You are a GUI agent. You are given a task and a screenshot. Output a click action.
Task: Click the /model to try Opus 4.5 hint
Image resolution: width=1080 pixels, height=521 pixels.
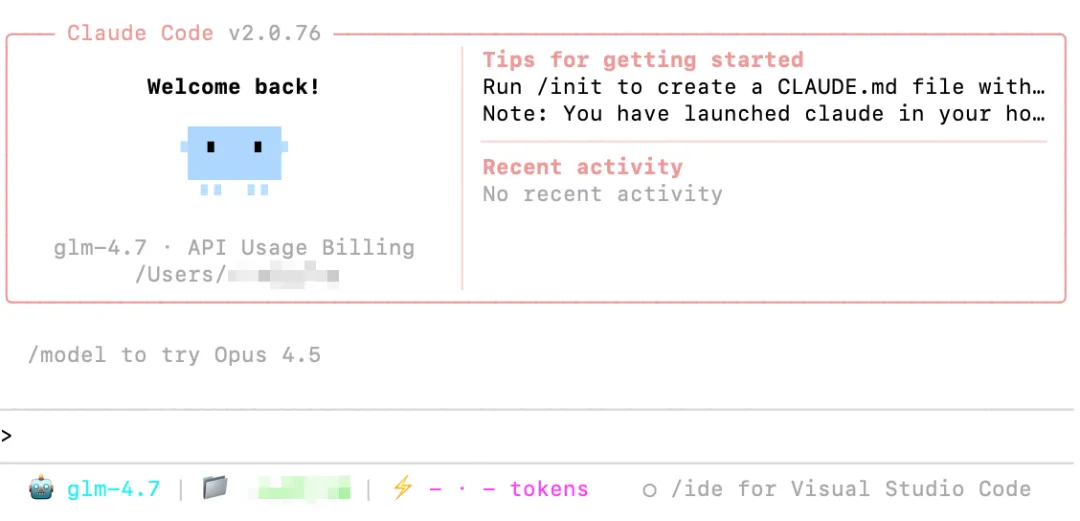(x=174, y=355)
